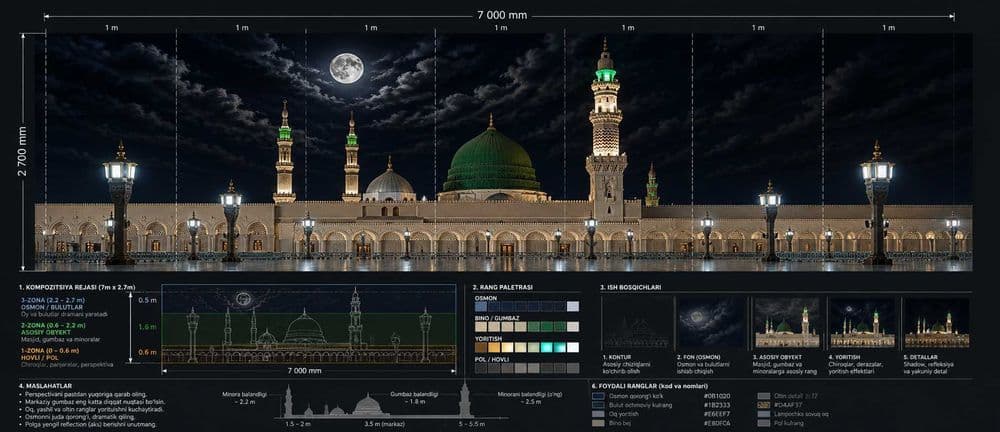1000x432 pixels.
Task: Click the Minorani balandligi ~ 2.5 m label
Action: pyautogui.click(x=530, y=398)
